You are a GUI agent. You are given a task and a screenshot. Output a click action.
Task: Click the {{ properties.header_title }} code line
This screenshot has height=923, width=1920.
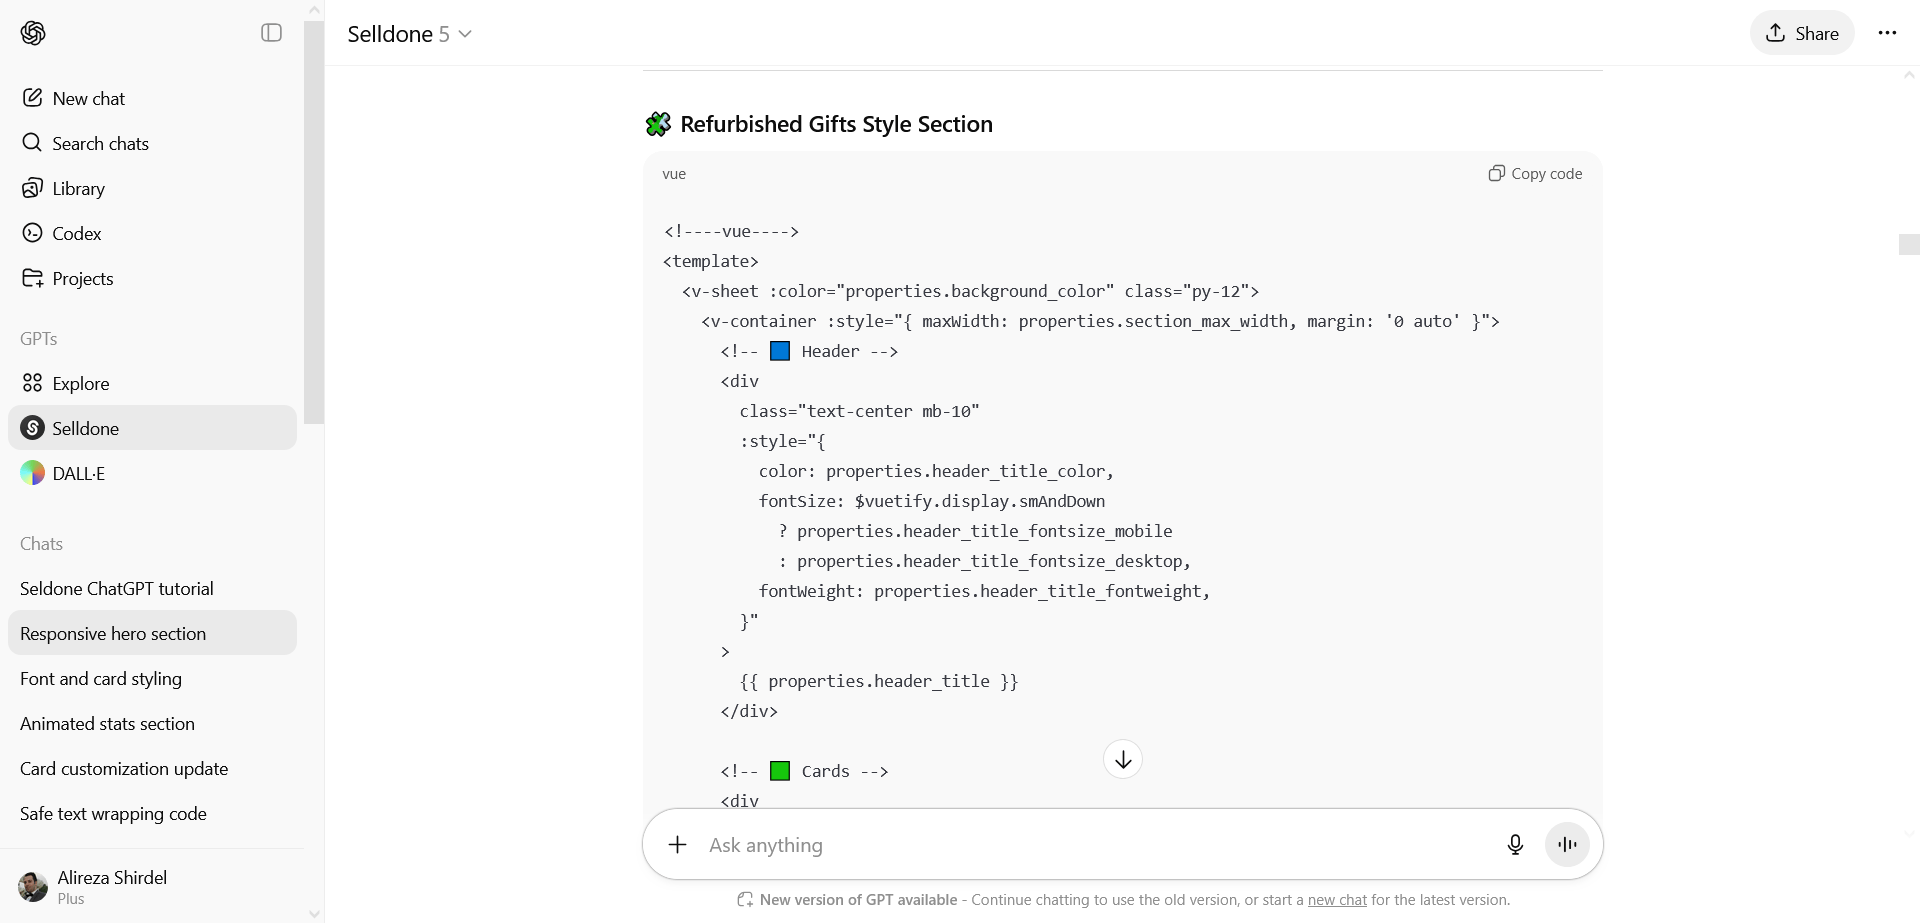click(x=879, y=681)
